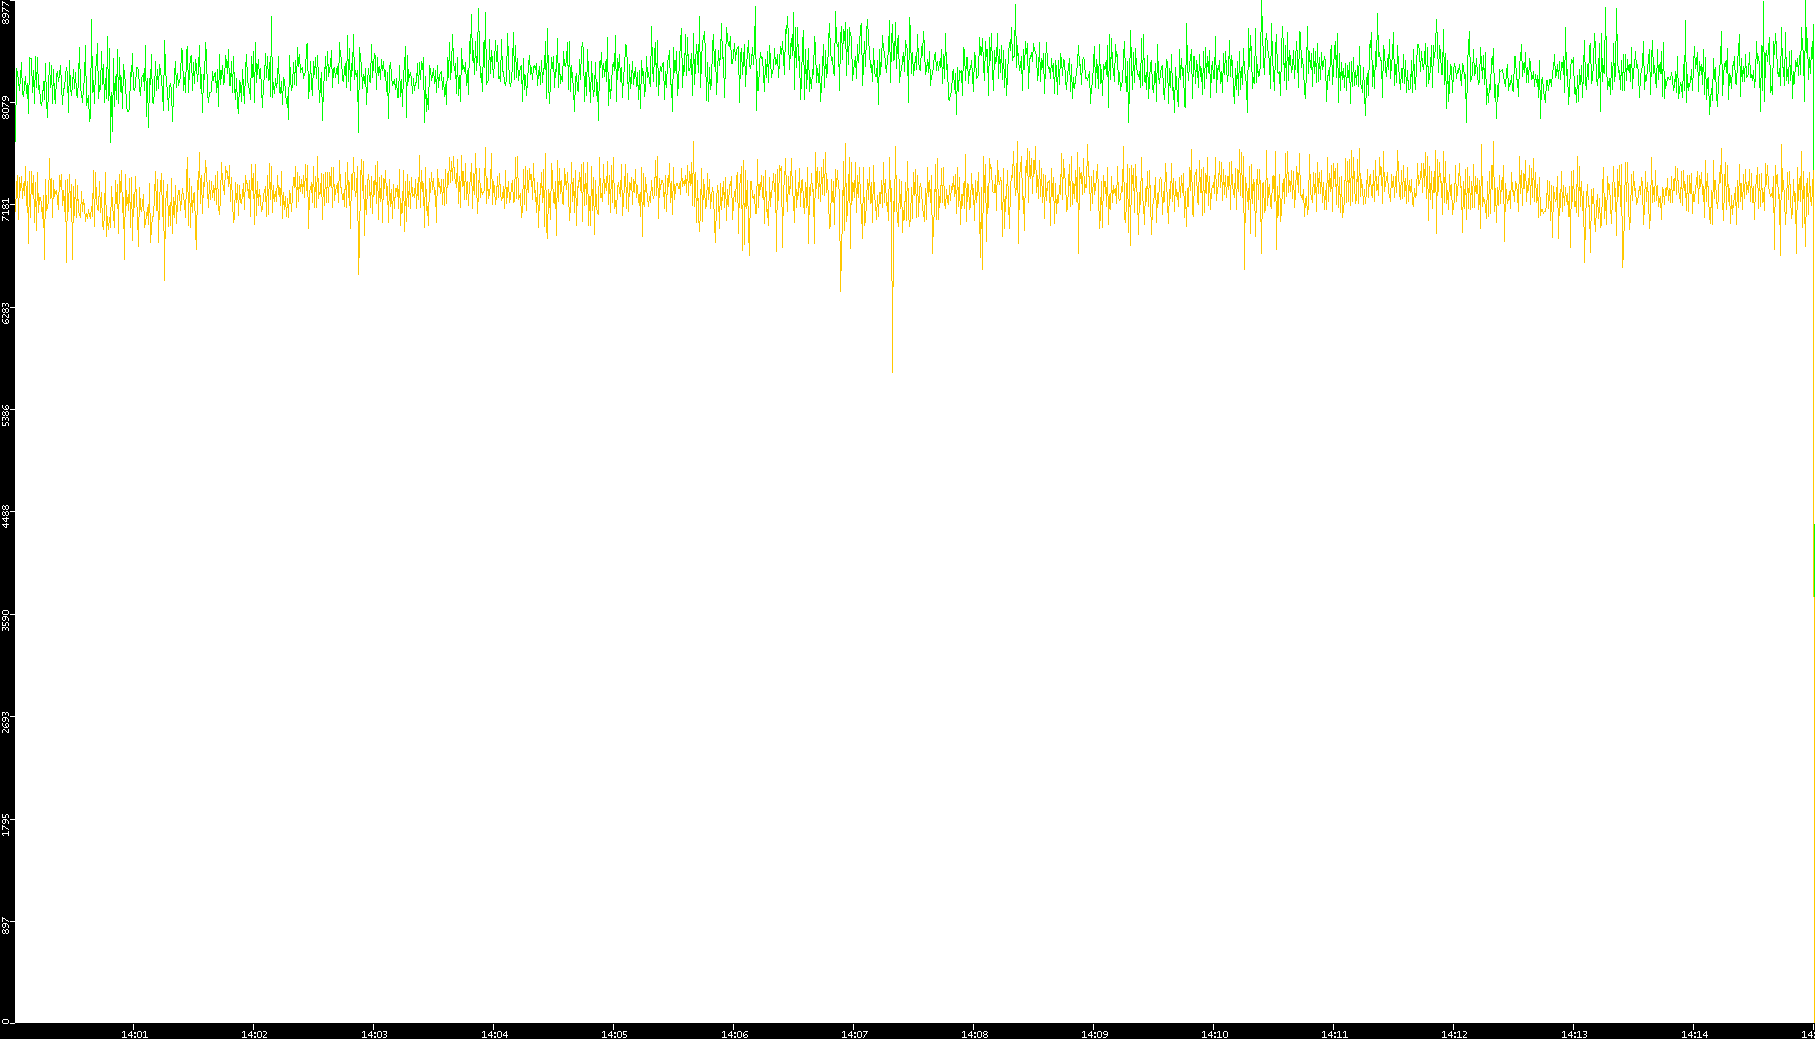Screen dimensions: 1815x1039
Task: Select the 14:02 time axis label
Action: [254, 1034]
